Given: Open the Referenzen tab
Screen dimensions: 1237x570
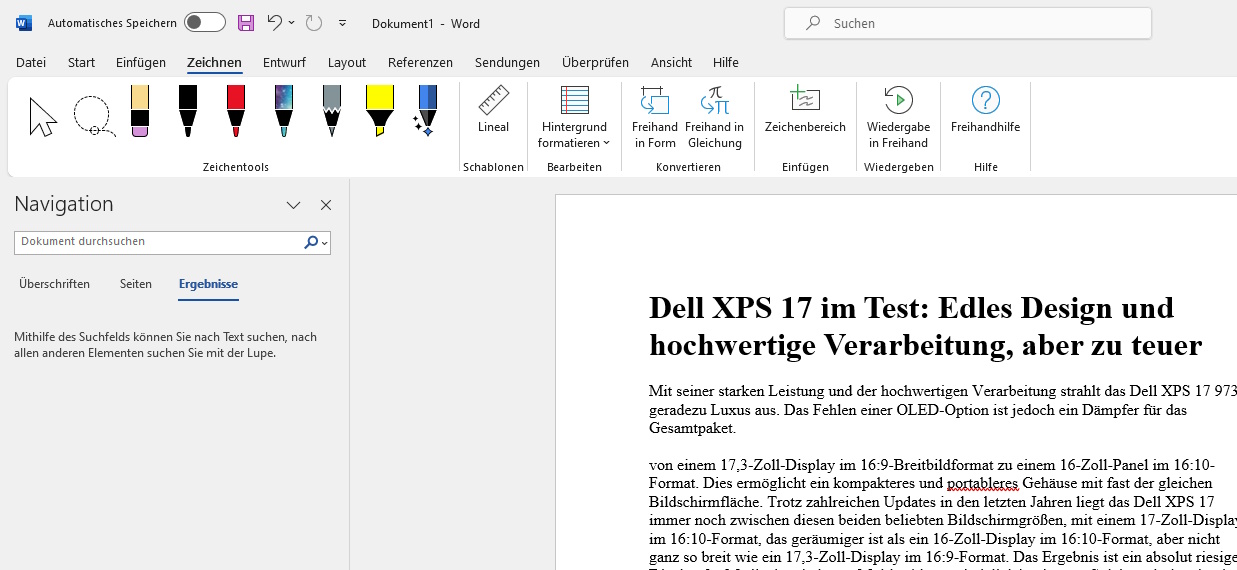Looking at the screenshot, I should 420,62.
